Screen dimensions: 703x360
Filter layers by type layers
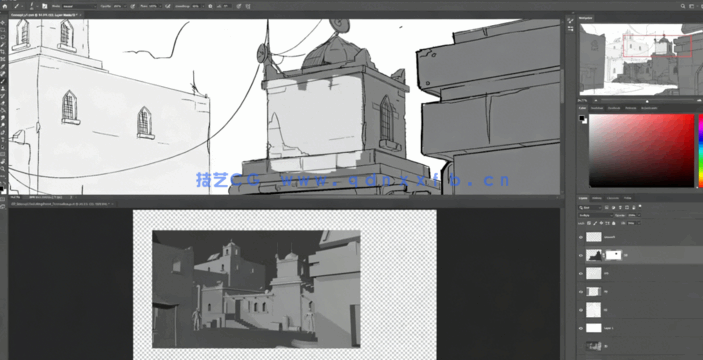point(620,208)
